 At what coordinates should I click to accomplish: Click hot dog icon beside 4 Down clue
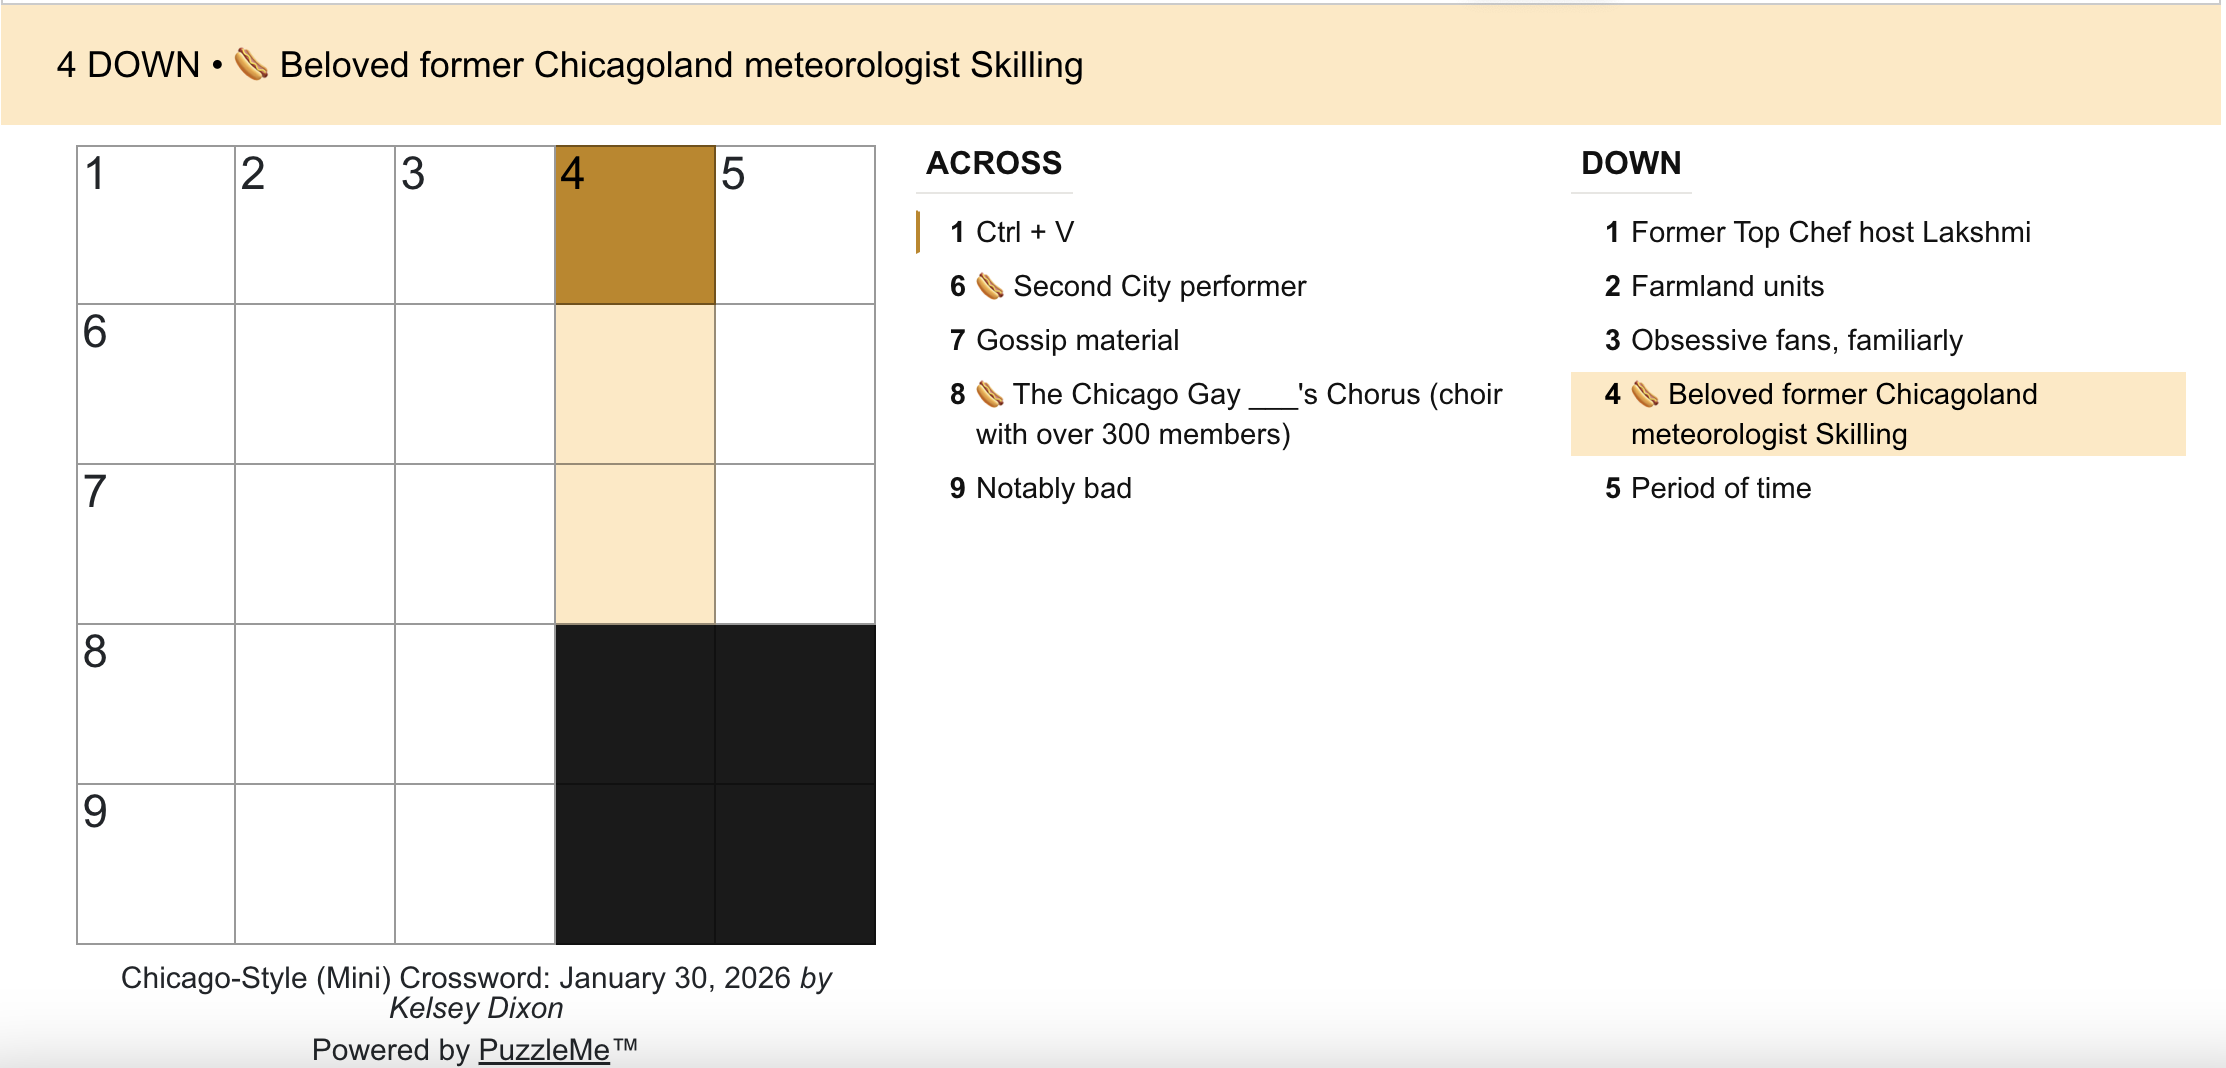pyautogui.click(x=1644, y=395)
